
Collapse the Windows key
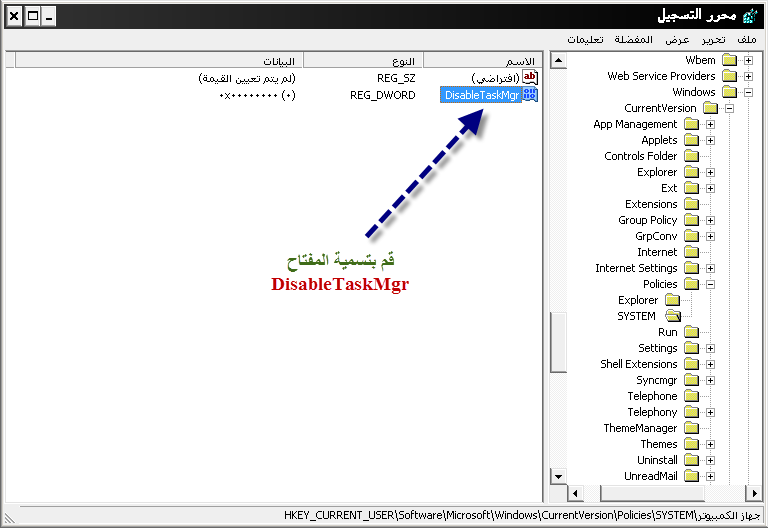[x=748, y=93]
